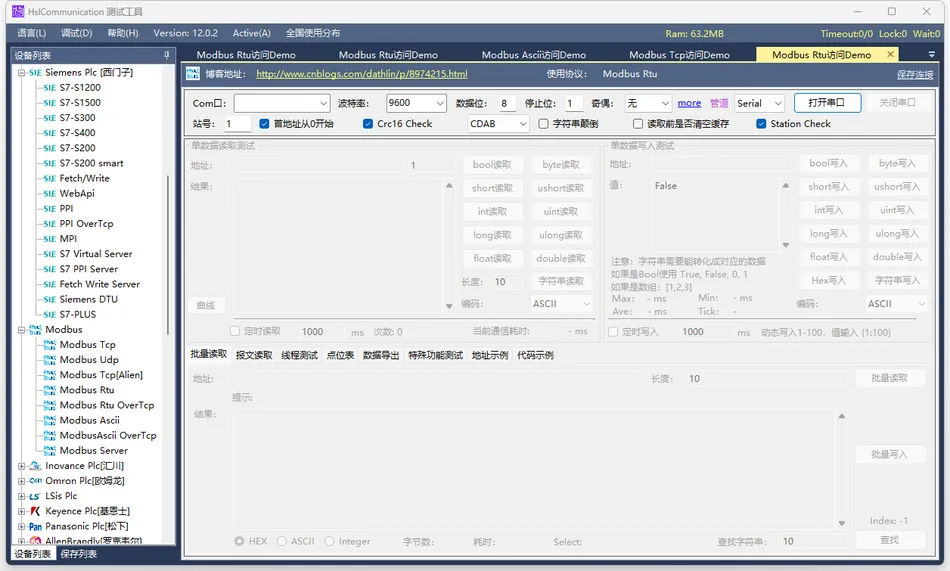Screen dimensions: 950x571
Task: Click the Modbus Rtu node icon
Action: [x=50, y=390]
